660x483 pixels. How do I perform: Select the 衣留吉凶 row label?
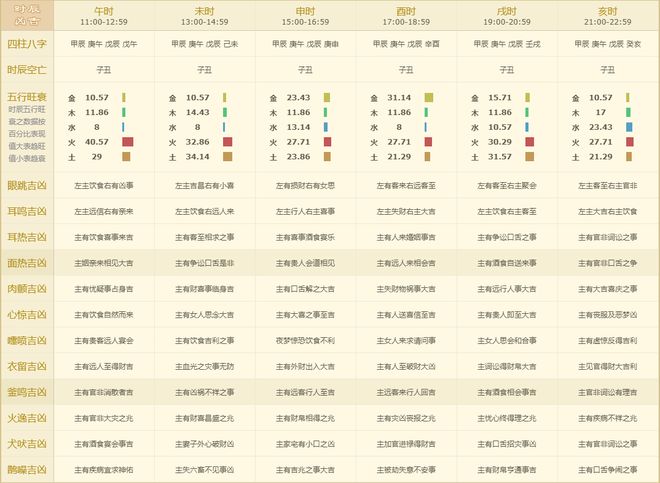[x=27, y=366]
